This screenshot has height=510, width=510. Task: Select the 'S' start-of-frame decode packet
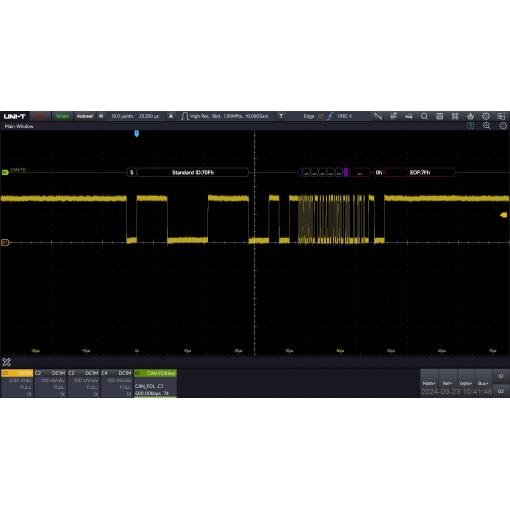[131, 172]
